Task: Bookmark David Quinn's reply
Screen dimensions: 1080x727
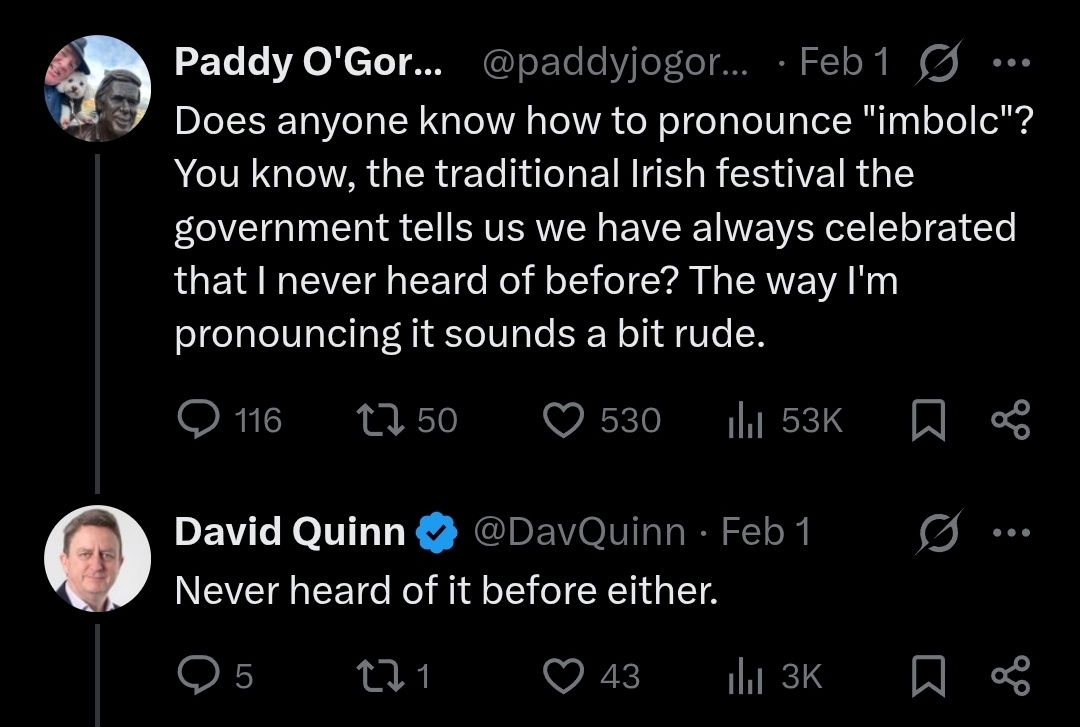Action: [928, 677]
